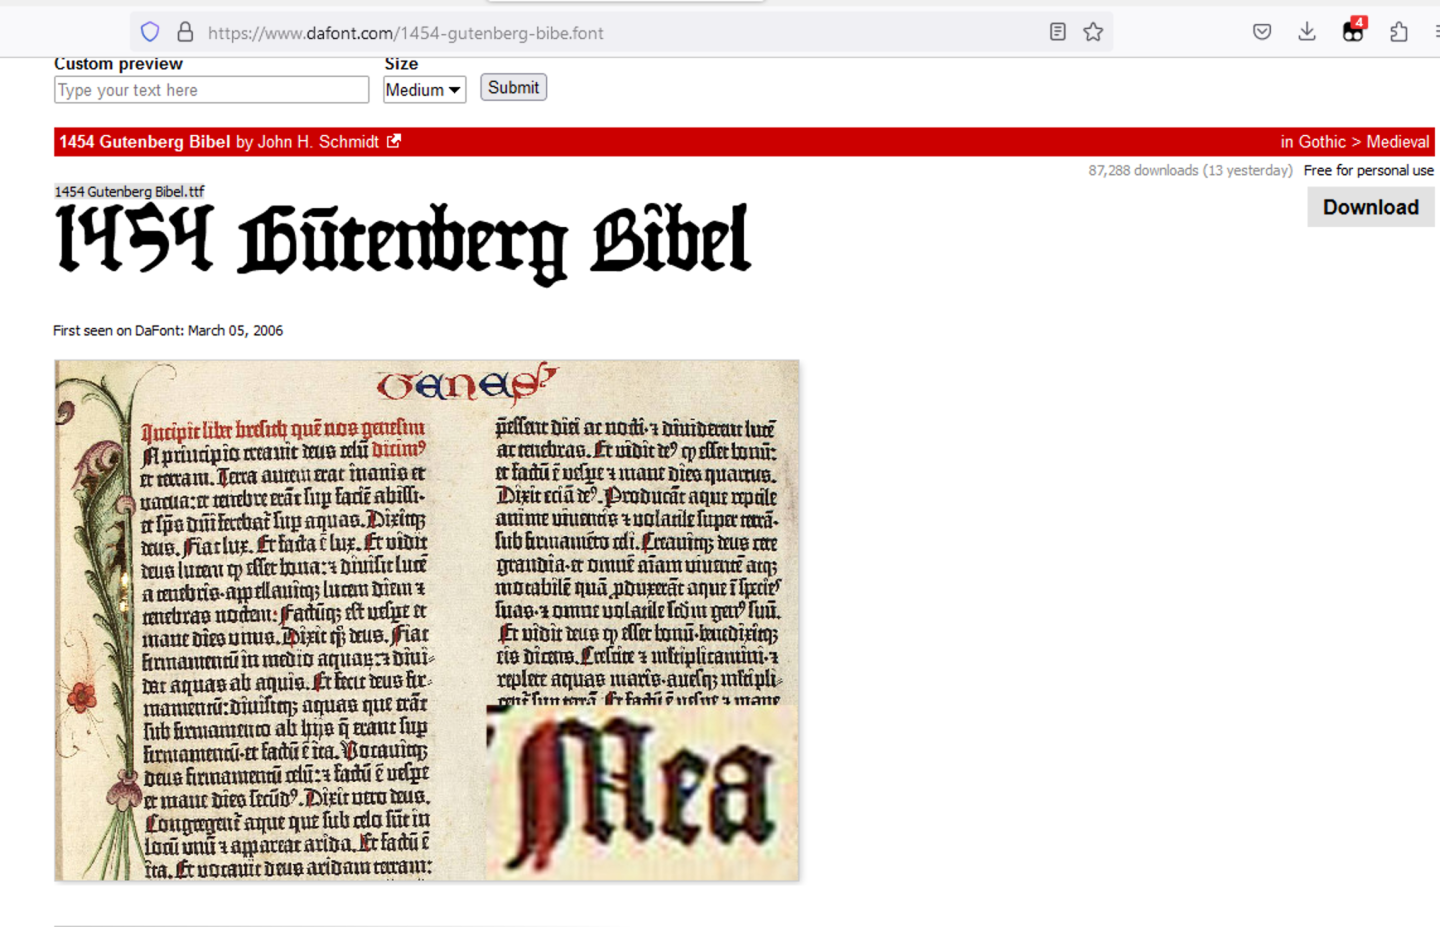Focus the dafont.com URL address field

600,33
